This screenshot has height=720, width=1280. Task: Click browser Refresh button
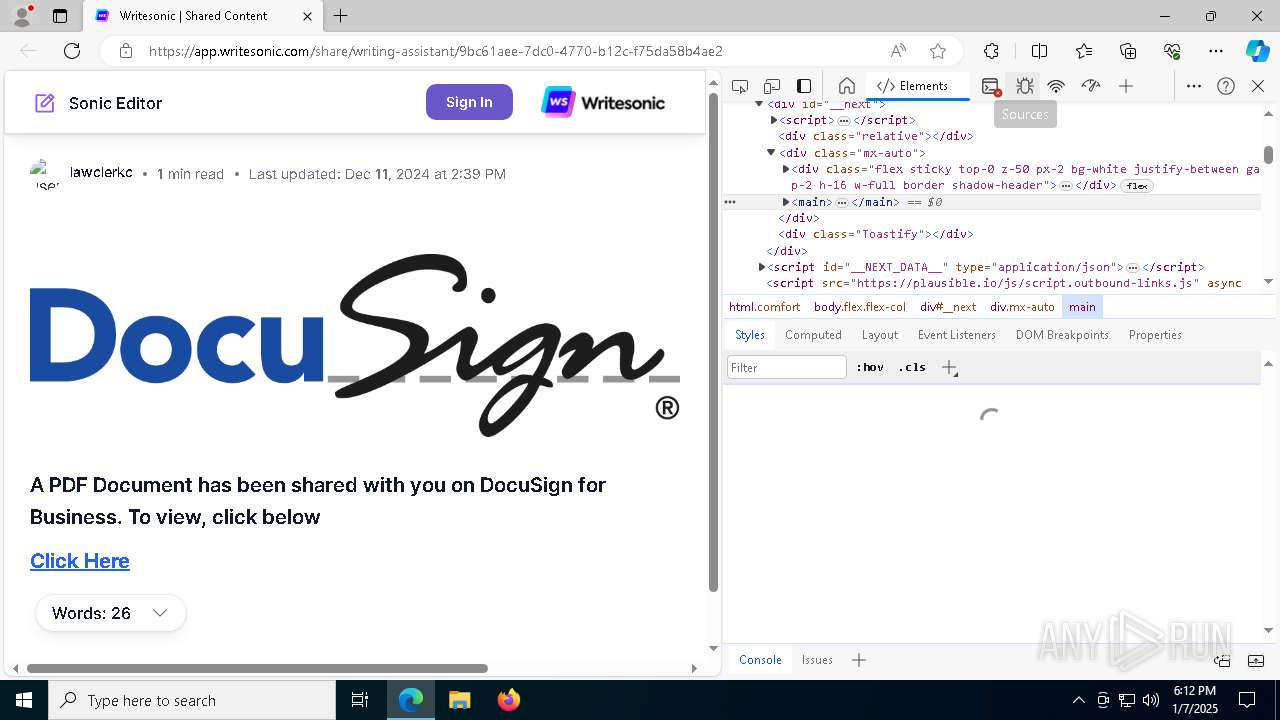[72, 51]
